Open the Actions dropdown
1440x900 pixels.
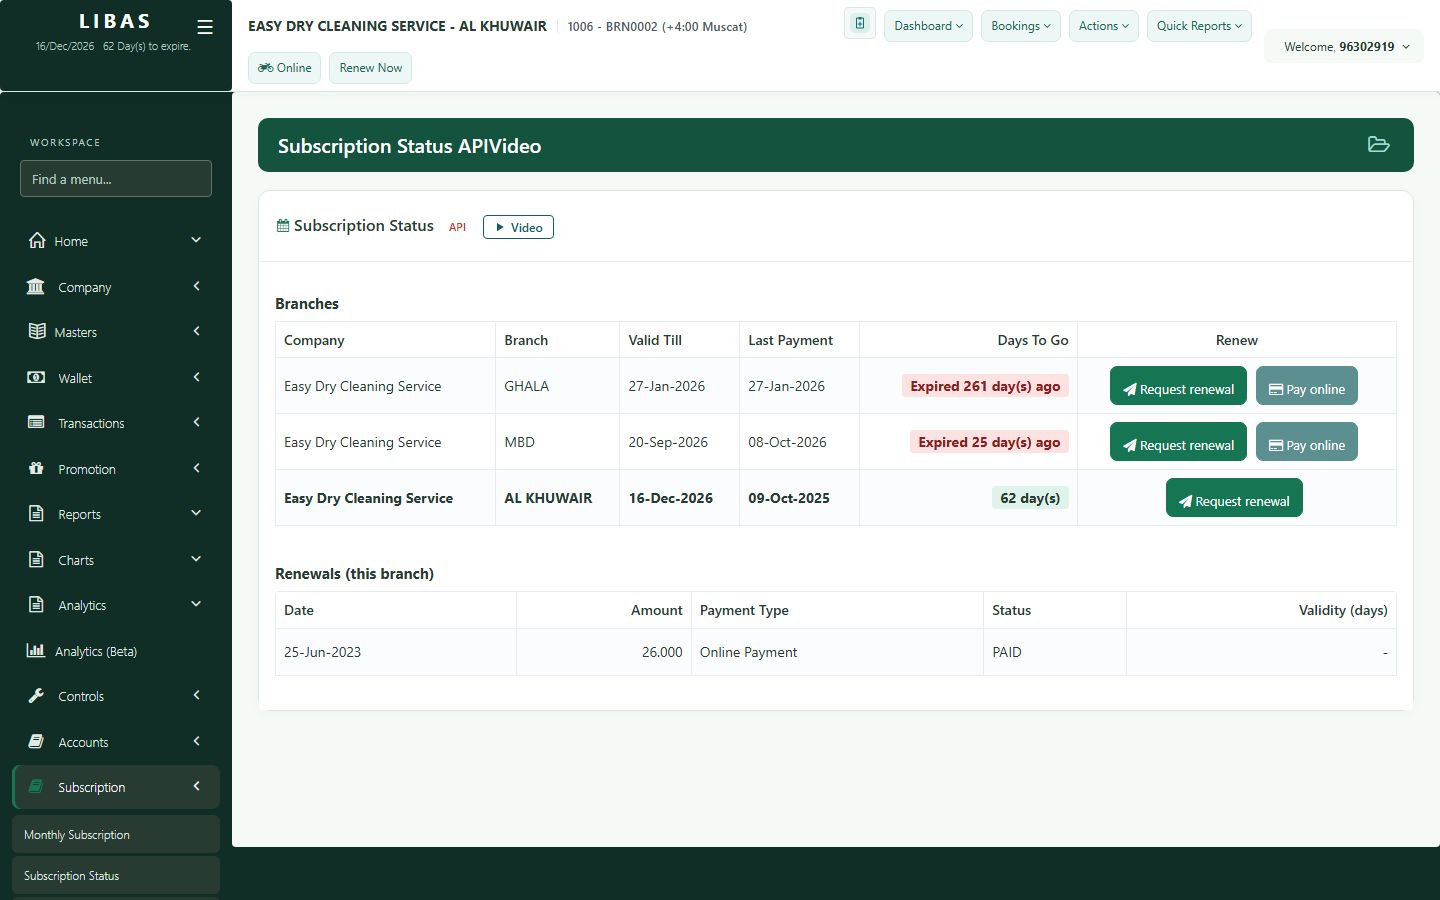pyautogui.click(x=1104, y=26)
